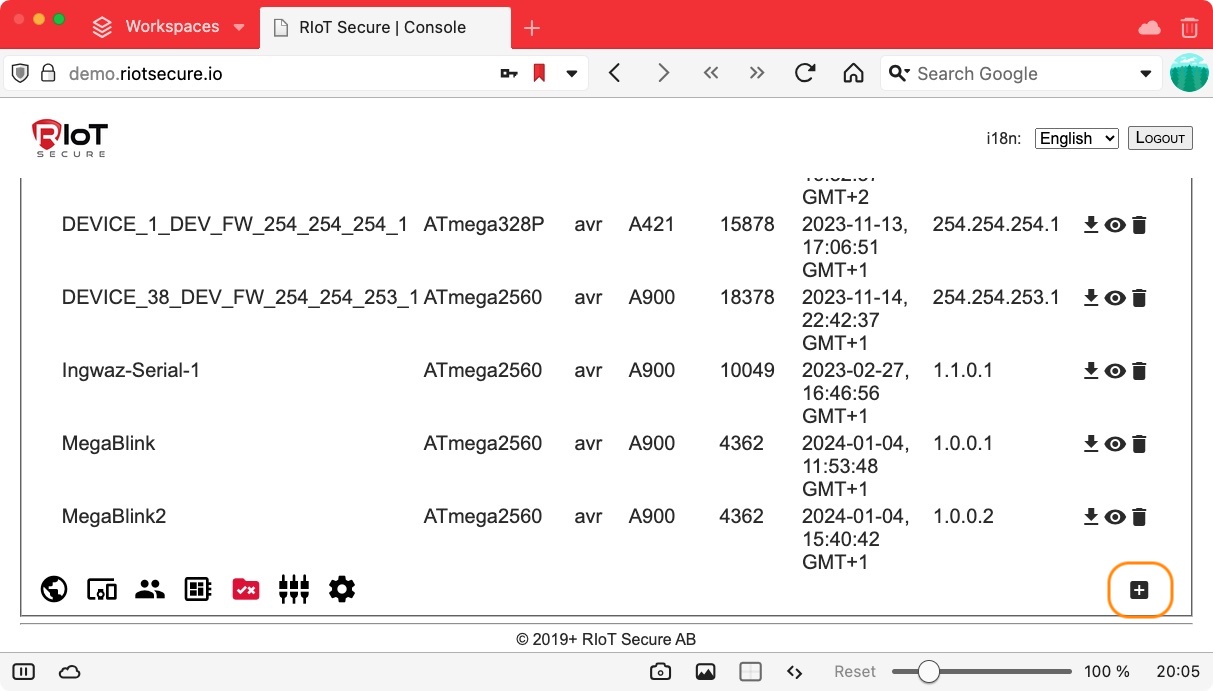Select the red firmware folder icon
Screen dimensions: 1213x691
(246, 589)
